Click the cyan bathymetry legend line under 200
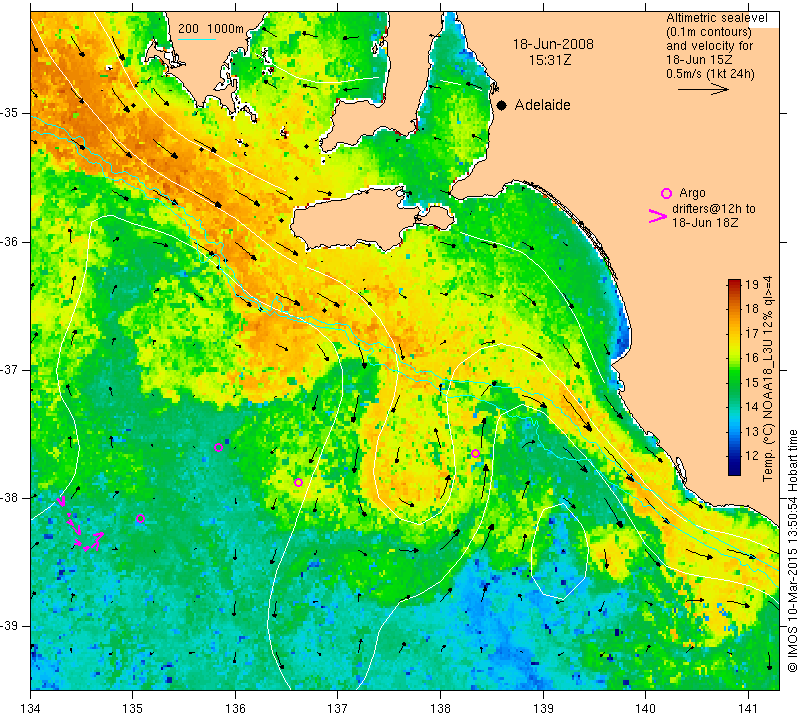The width and height of the screenshot is (800, 720). pos(197,39)
